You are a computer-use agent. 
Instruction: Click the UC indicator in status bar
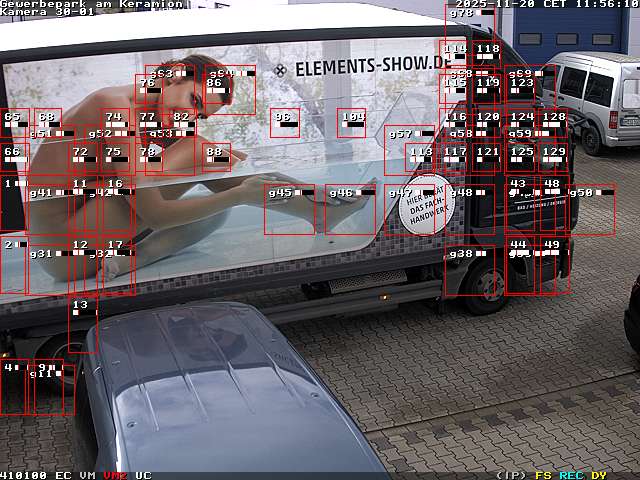pyautogui.click(x=143, y=475)
